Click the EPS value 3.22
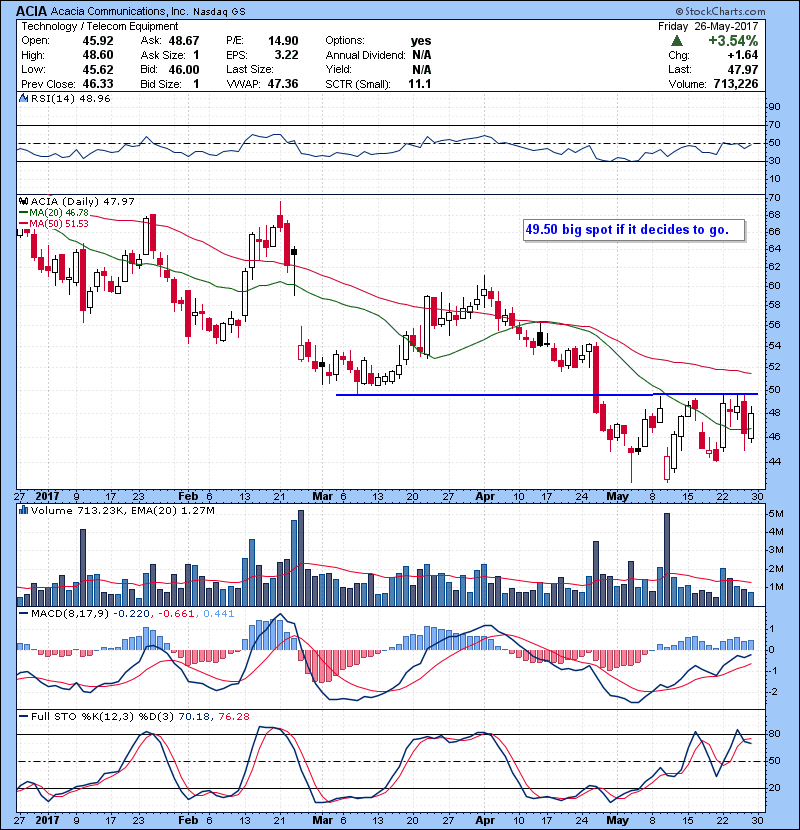 286,55
